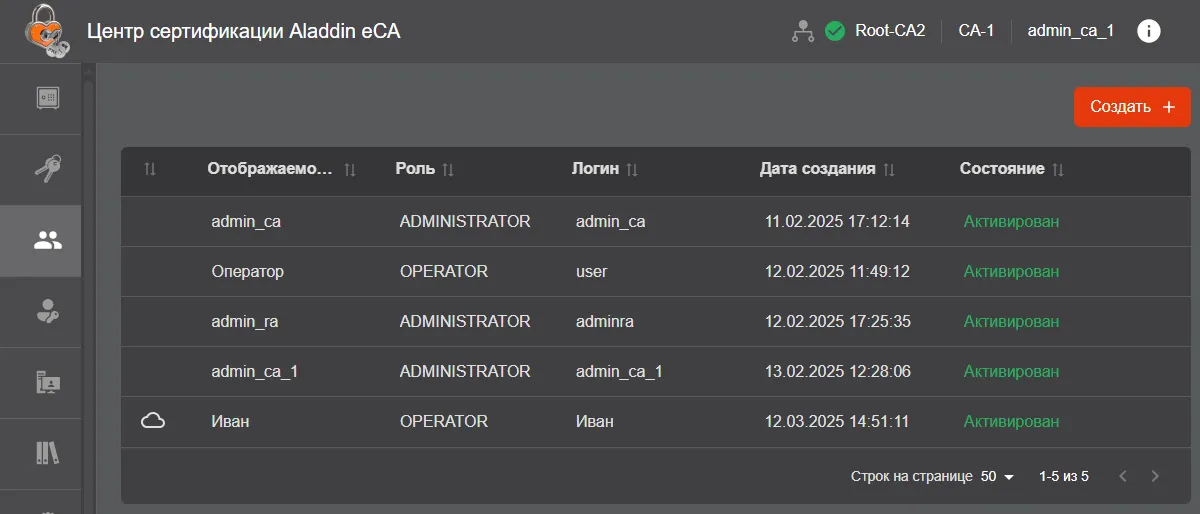1200x514 pixels.
Task: Select the admin_ca_1 display name cell in table
Action: (x=255, y=371)
